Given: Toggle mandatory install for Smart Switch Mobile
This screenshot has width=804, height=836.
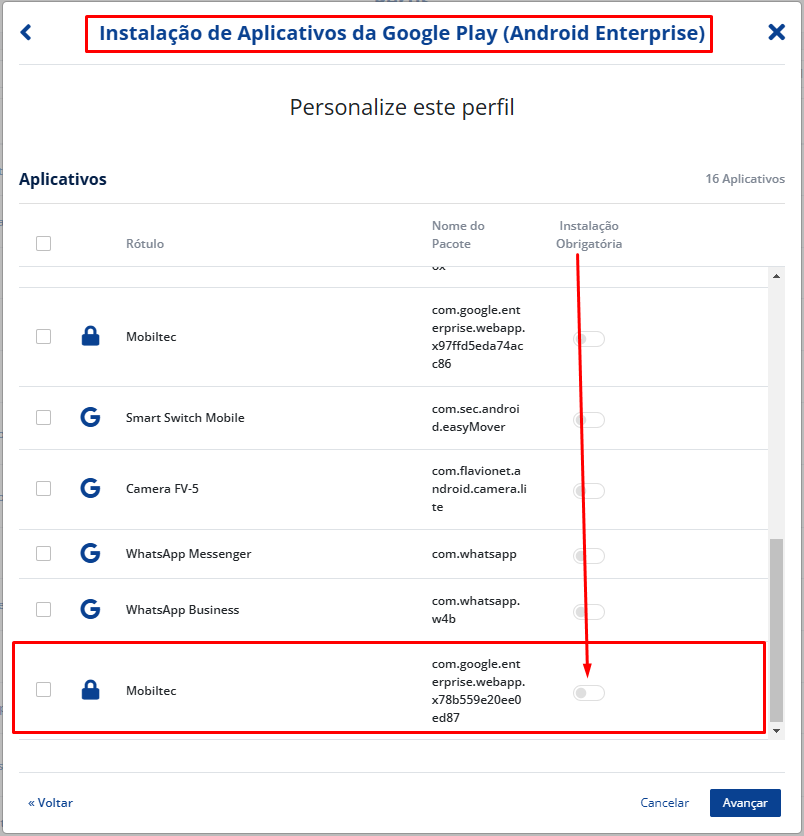Looking at the screenshot, I should tap(589, 420).
